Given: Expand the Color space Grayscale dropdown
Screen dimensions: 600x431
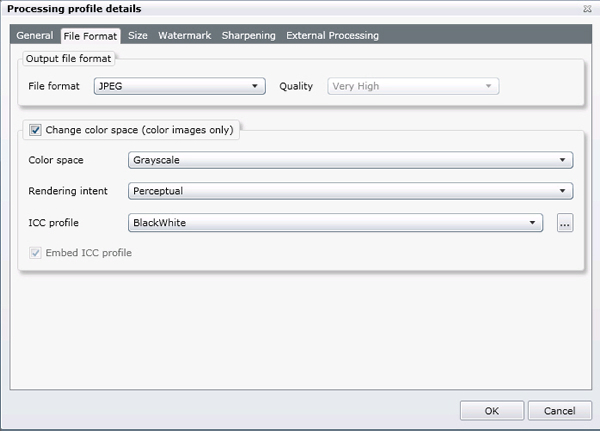Looking at the screenshot, I should (350, 160).
